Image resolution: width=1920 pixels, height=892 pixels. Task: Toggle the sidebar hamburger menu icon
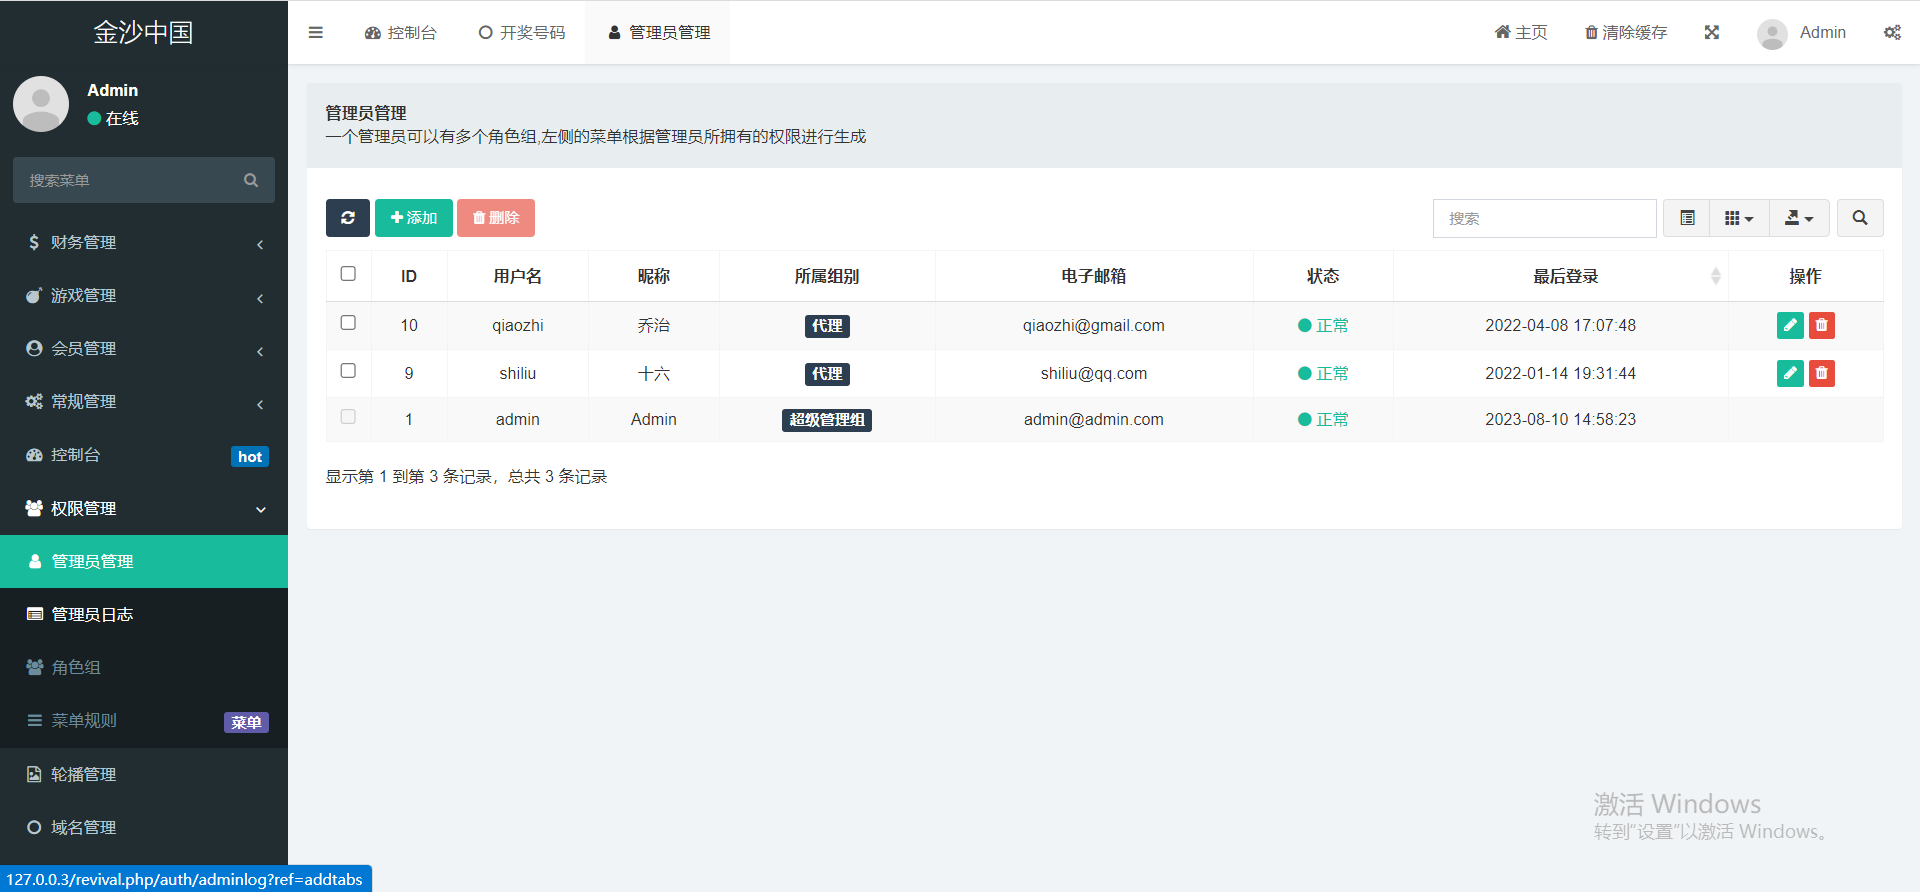(316, 32)
